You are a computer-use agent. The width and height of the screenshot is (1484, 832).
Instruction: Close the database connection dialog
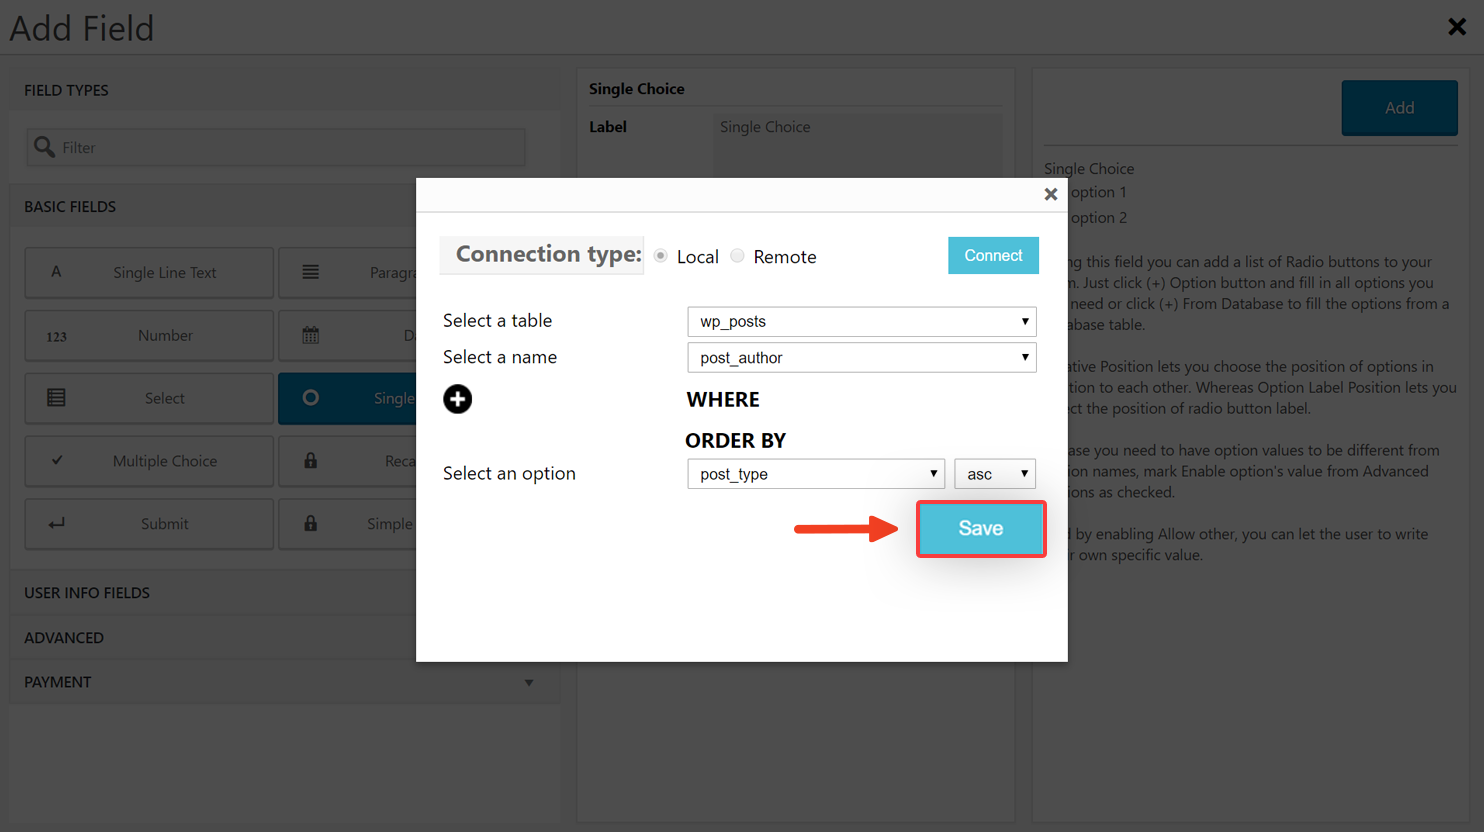[1051, 194]
